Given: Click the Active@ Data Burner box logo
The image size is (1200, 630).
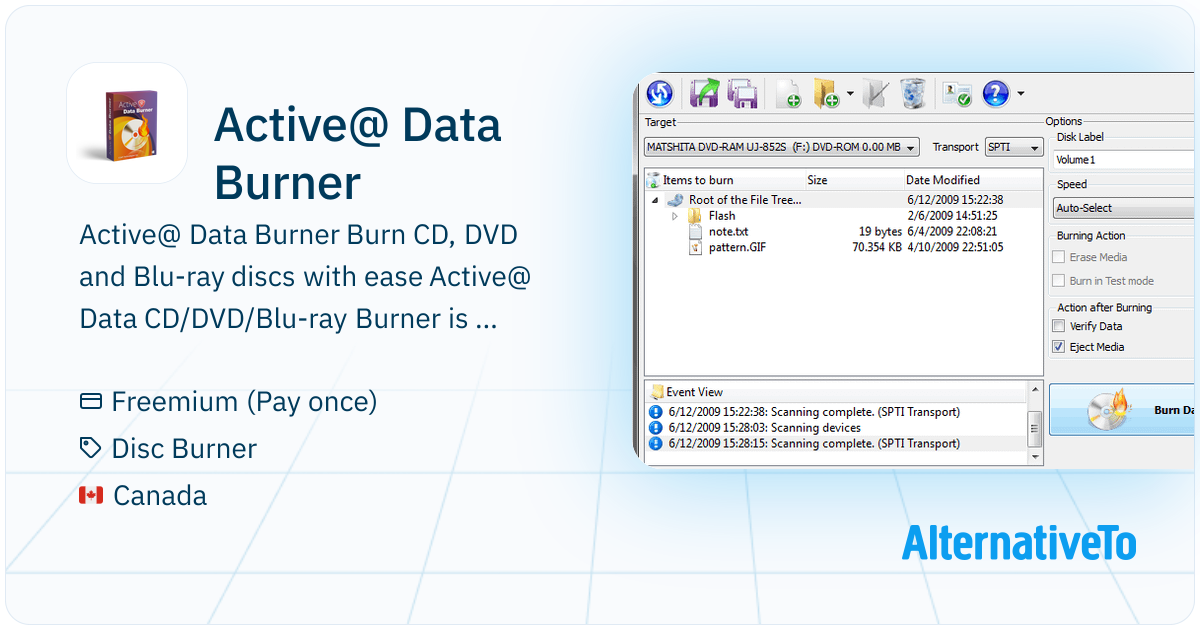Looking at the screenshot, I should pos(127,123).
